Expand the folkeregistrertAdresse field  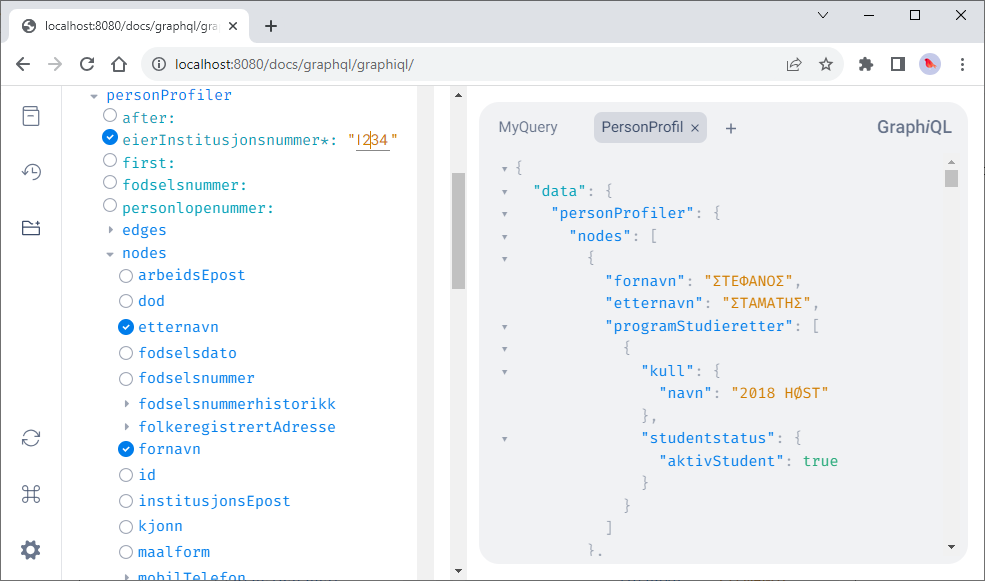(x=127, y=428)
